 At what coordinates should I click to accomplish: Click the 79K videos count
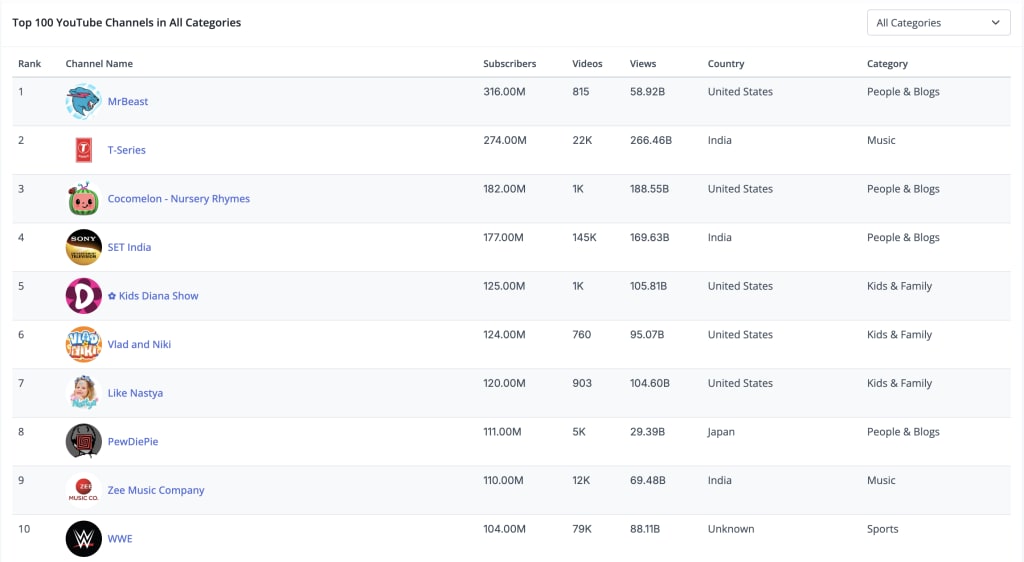click(x=582, y=529)
